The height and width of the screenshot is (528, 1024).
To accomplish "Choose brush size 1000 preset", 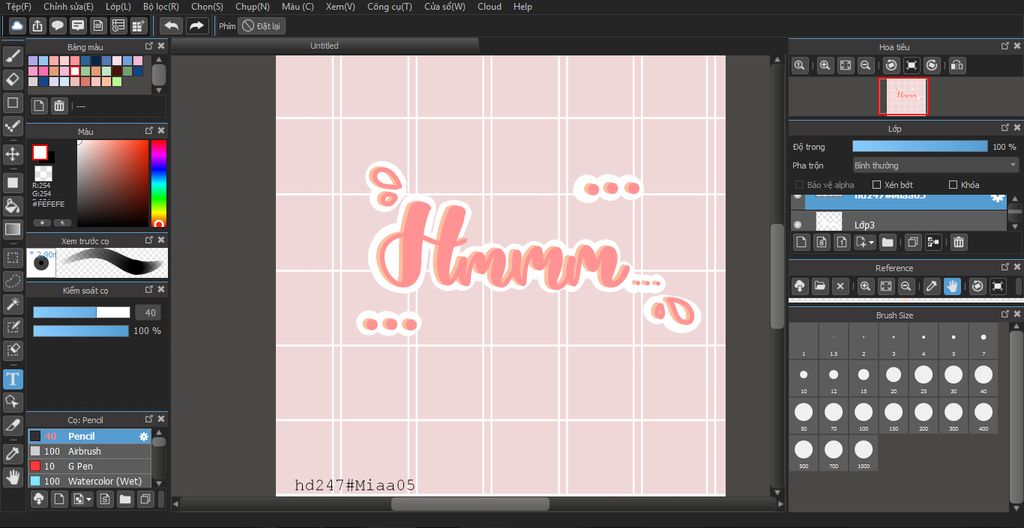I will [863, 454].
